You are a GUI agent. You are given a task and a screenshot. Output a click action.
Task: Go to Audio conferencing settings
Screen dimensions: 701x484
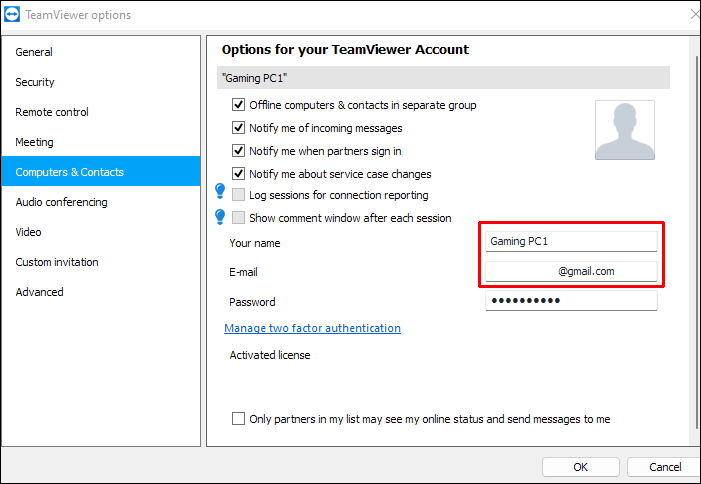[x=61, y=202]
